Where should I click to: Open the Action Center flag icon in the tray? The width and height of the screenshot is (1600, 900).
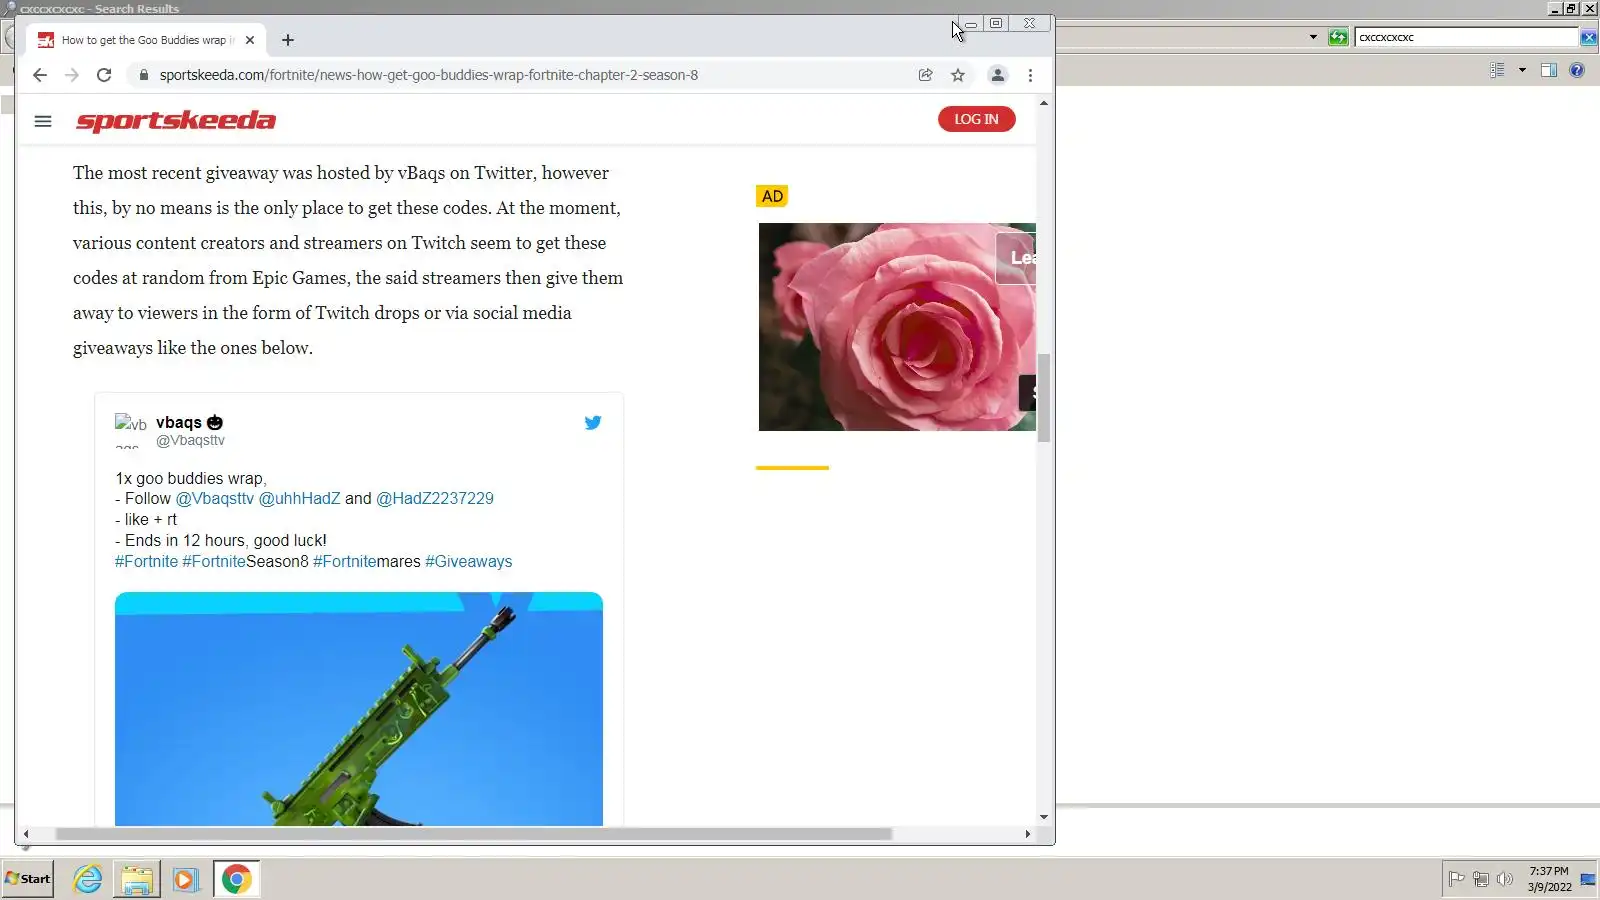[x=1457, y=879]
